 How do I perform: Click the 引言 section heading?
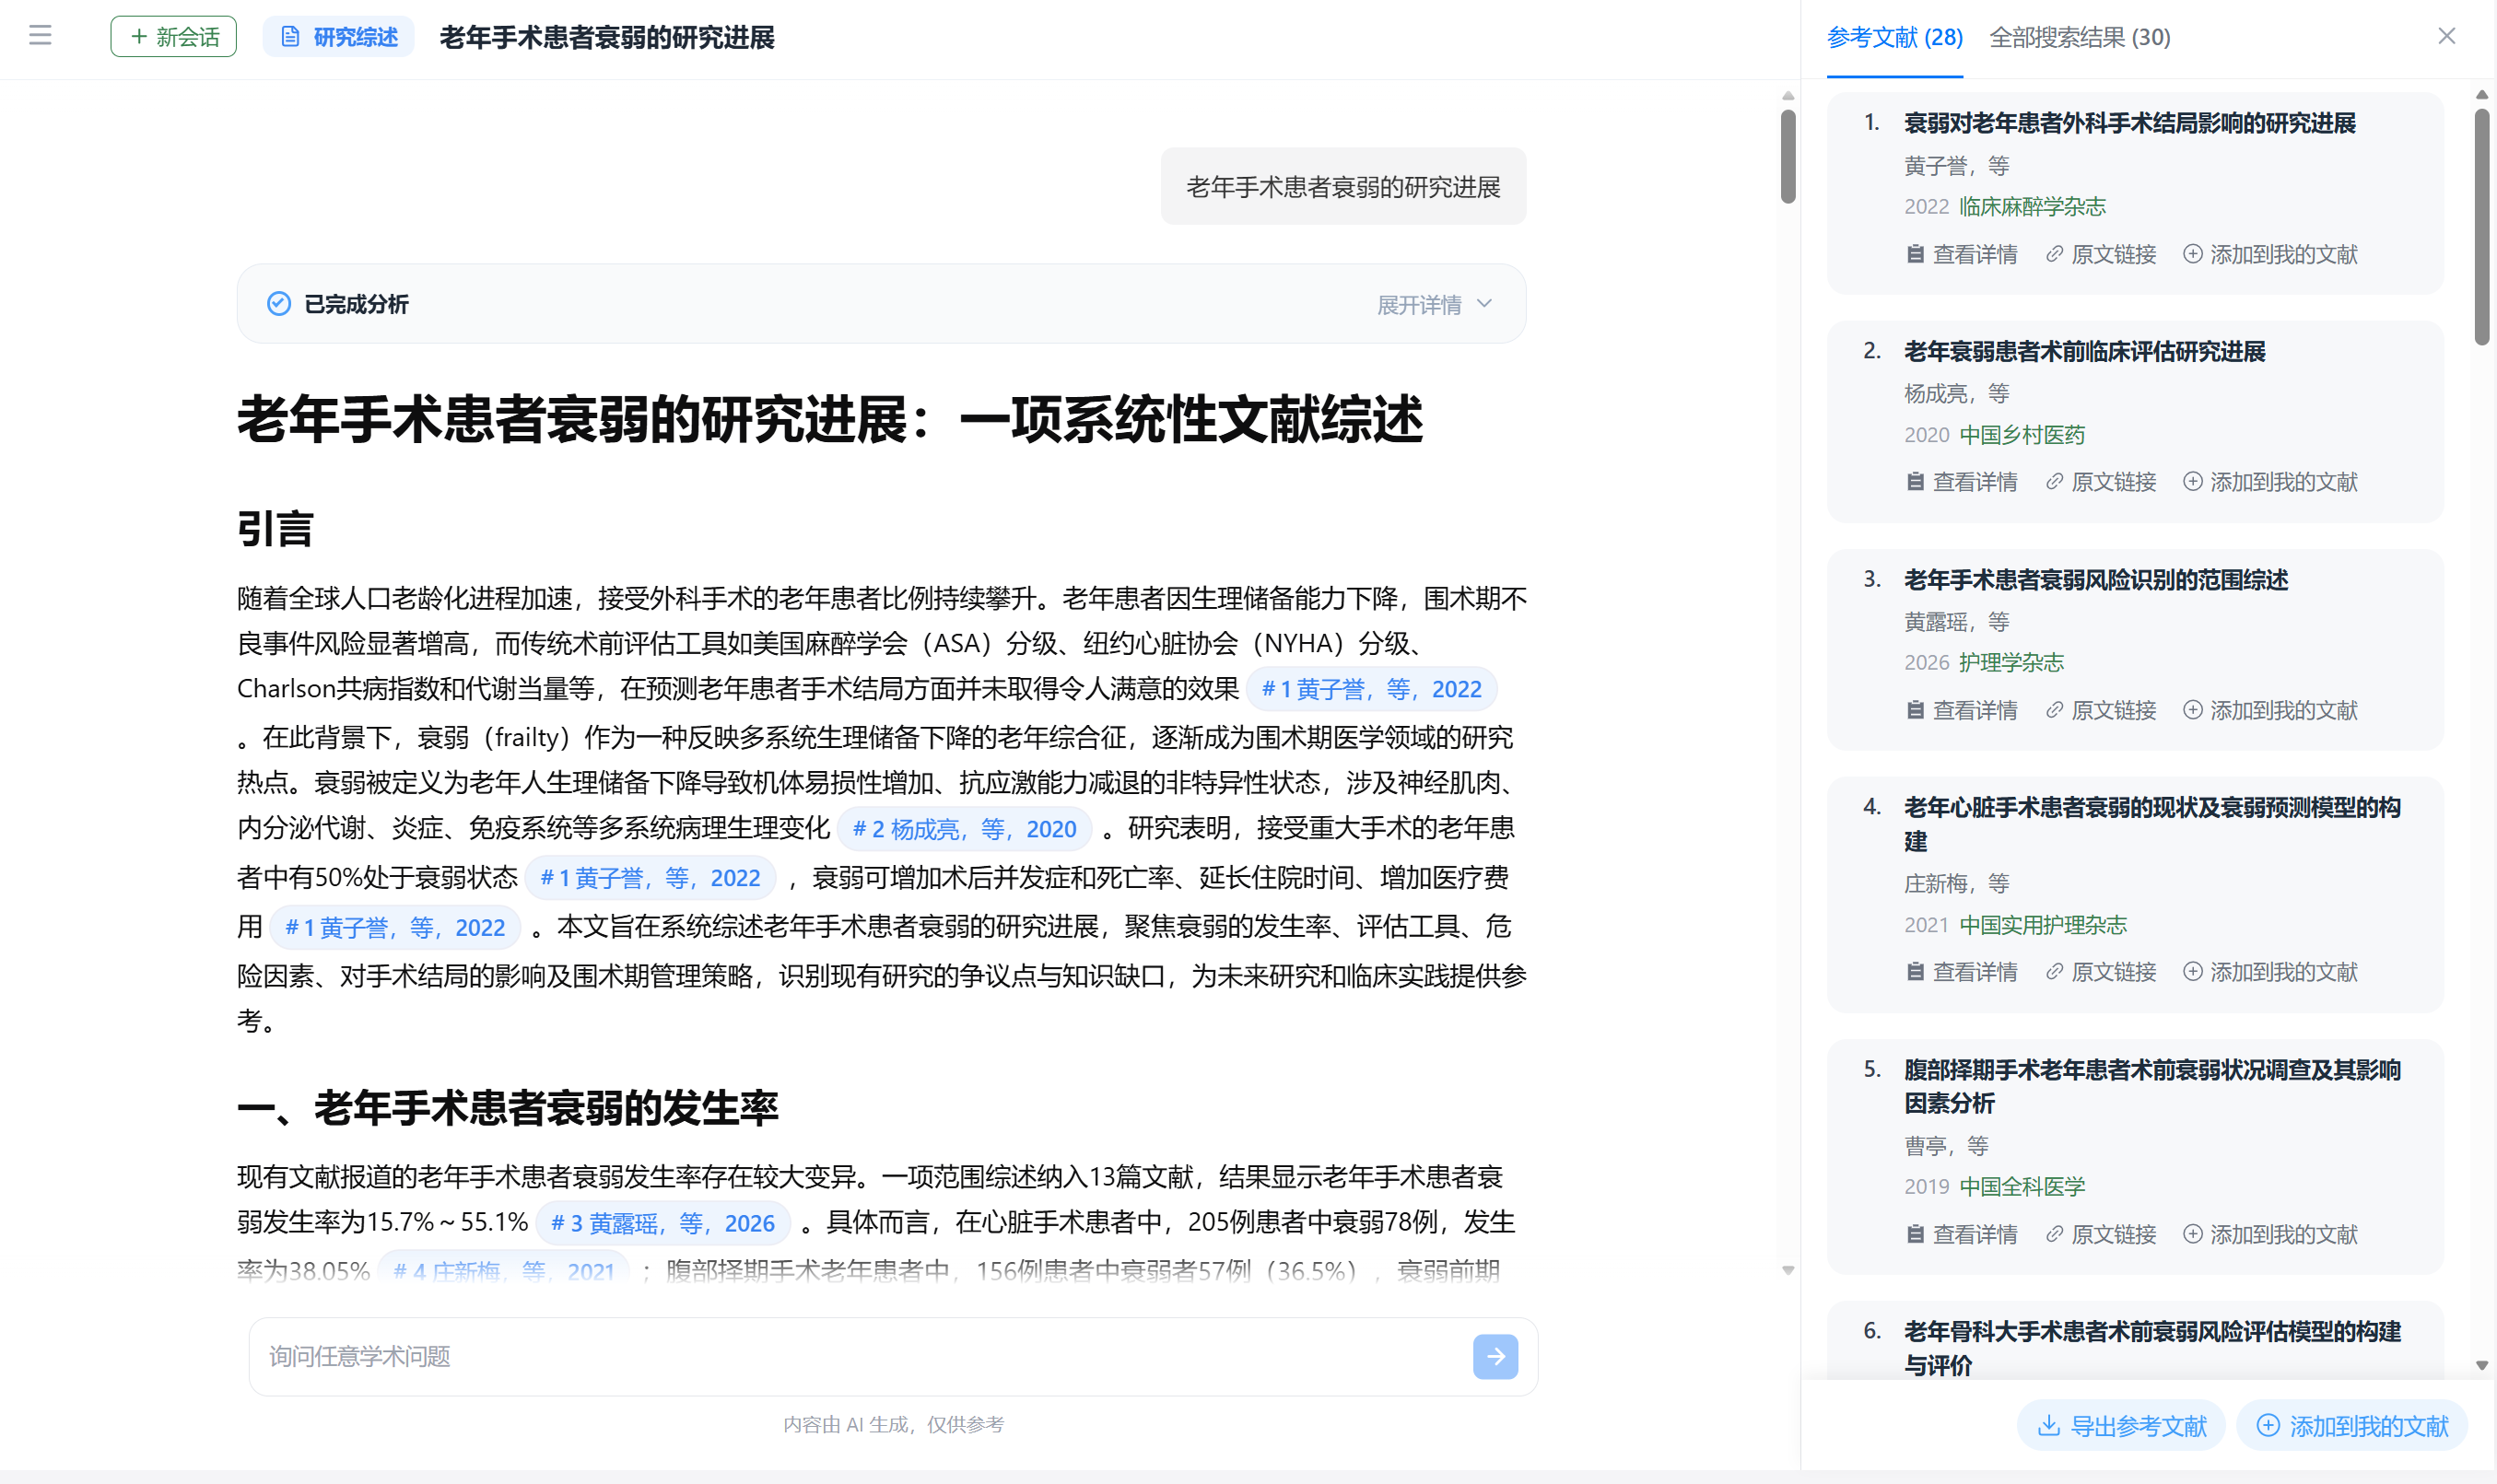coord(275,529)
